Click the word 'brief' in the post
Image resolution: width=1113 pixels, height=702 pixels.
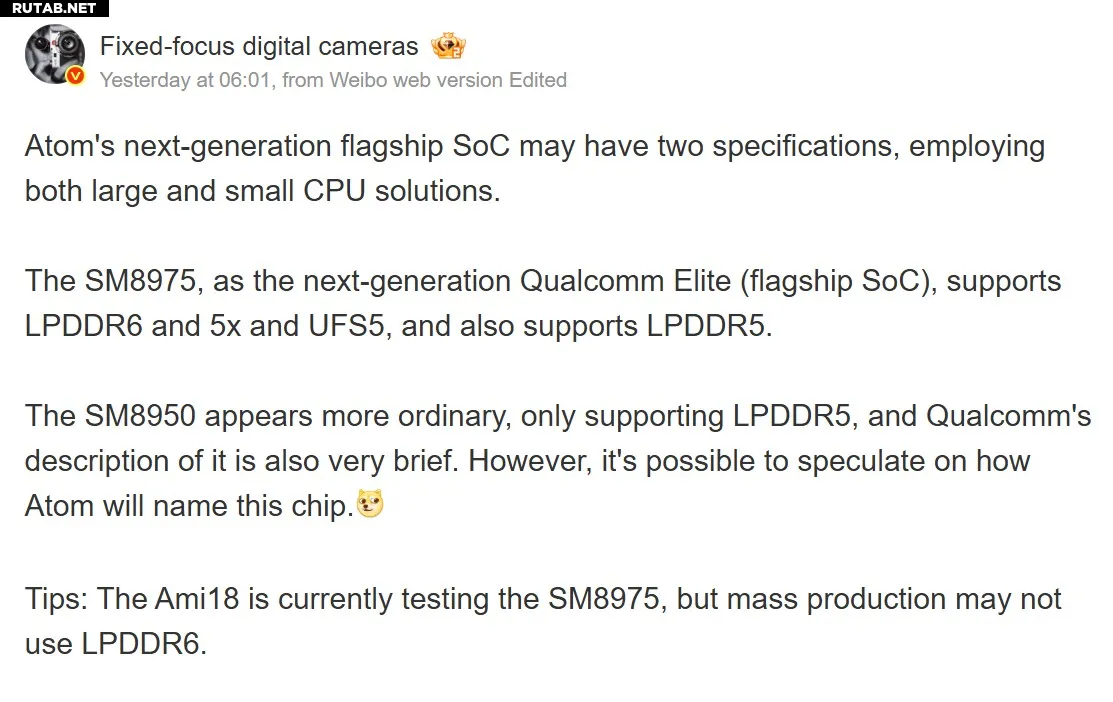click(420, 461)
